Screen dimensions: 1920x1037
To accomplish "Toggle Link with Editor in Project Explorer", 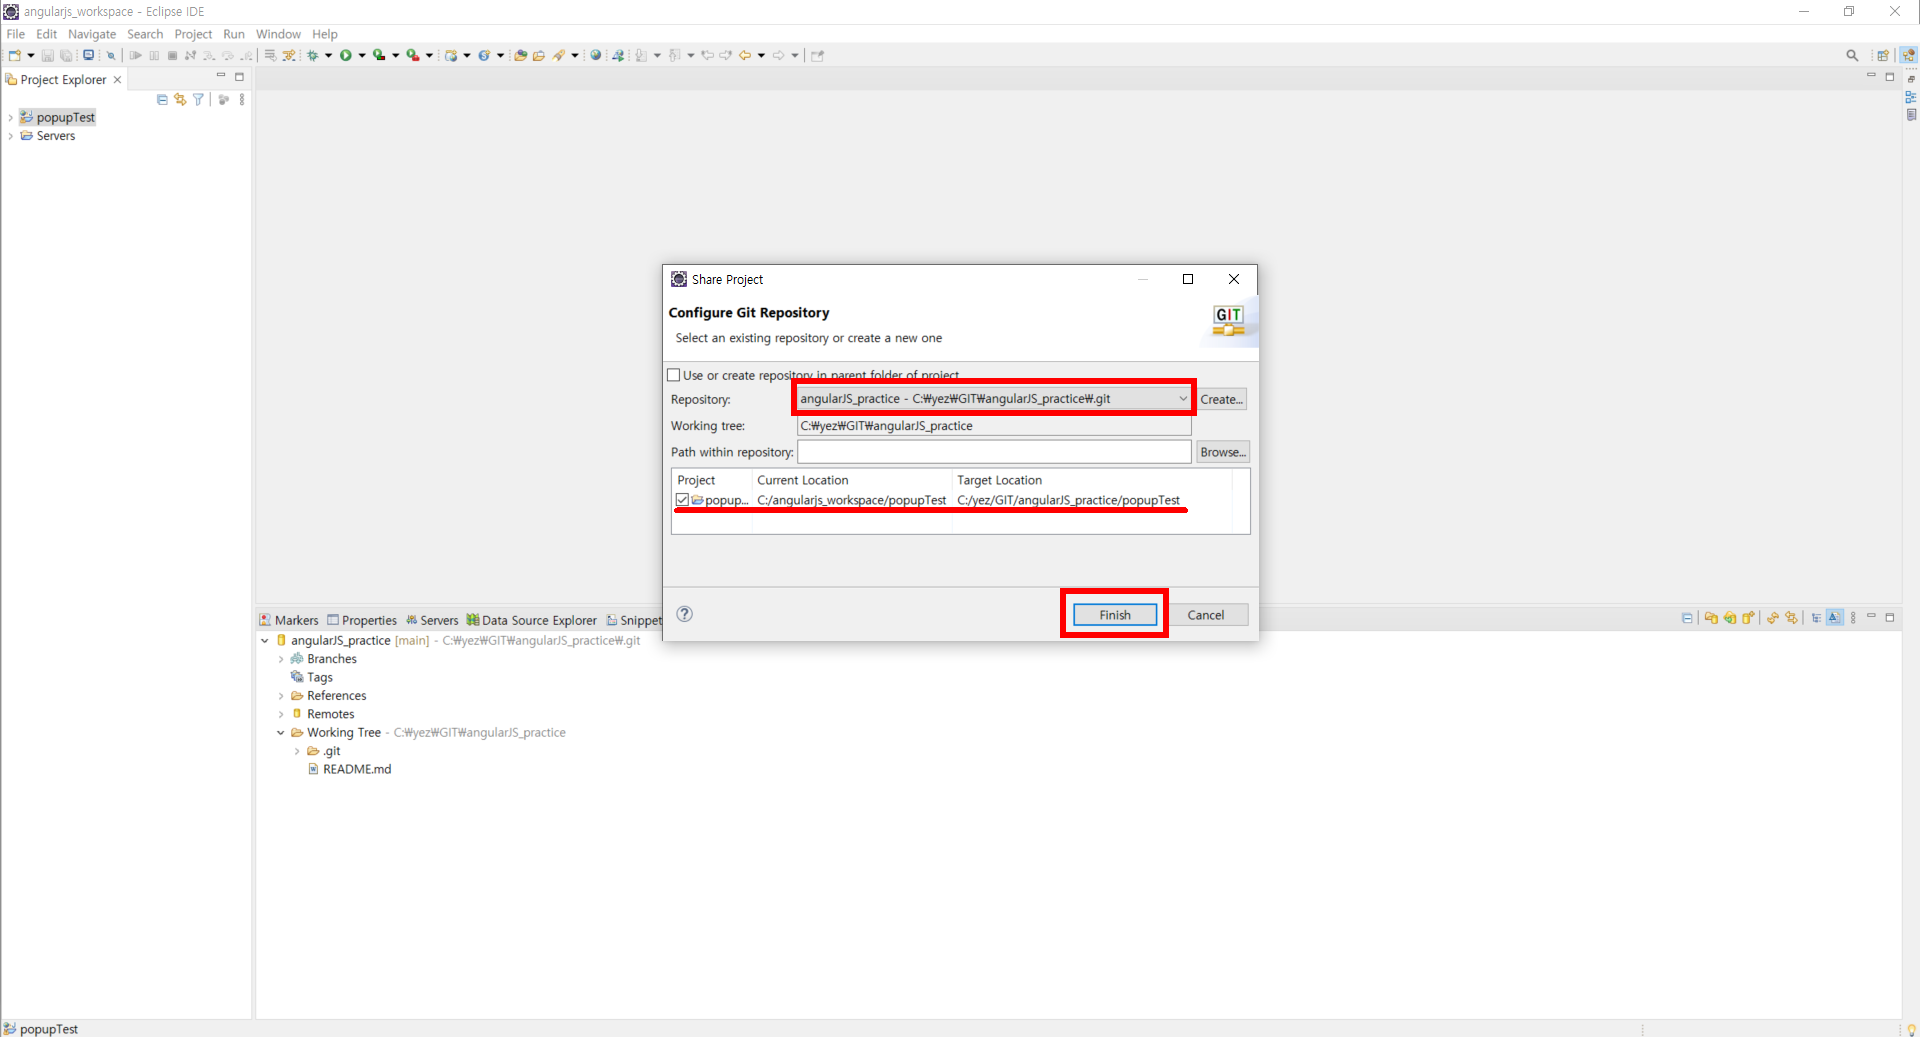I will tap(180, 99).
